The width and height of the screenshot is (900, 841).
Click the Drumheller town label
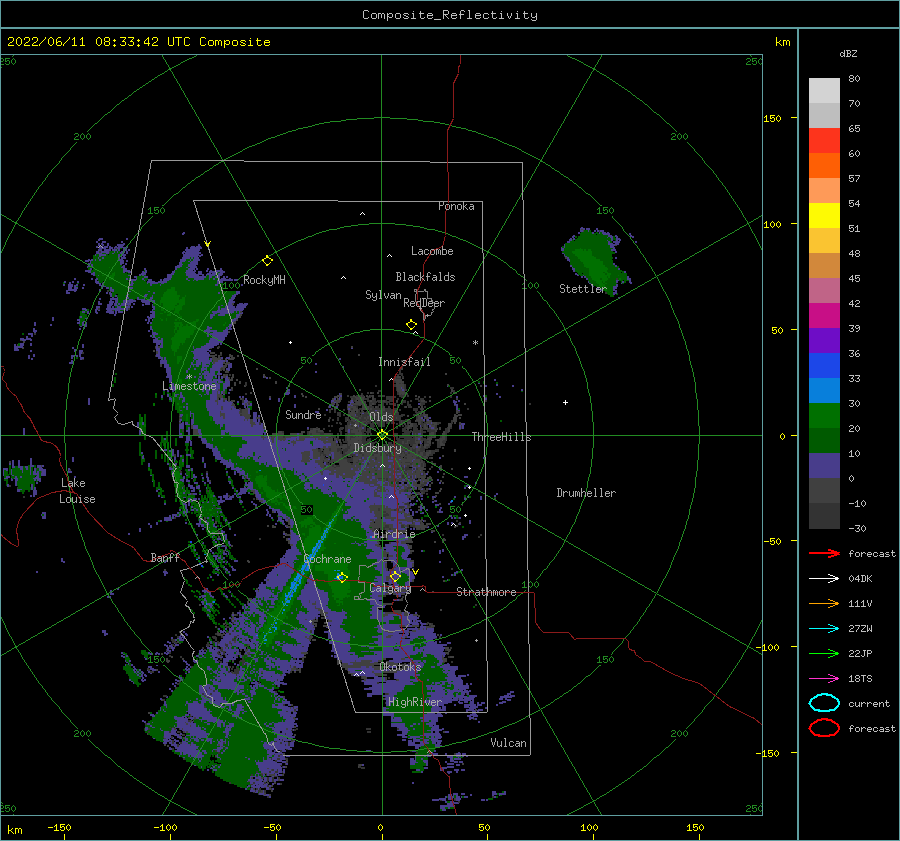coord(586,493)
